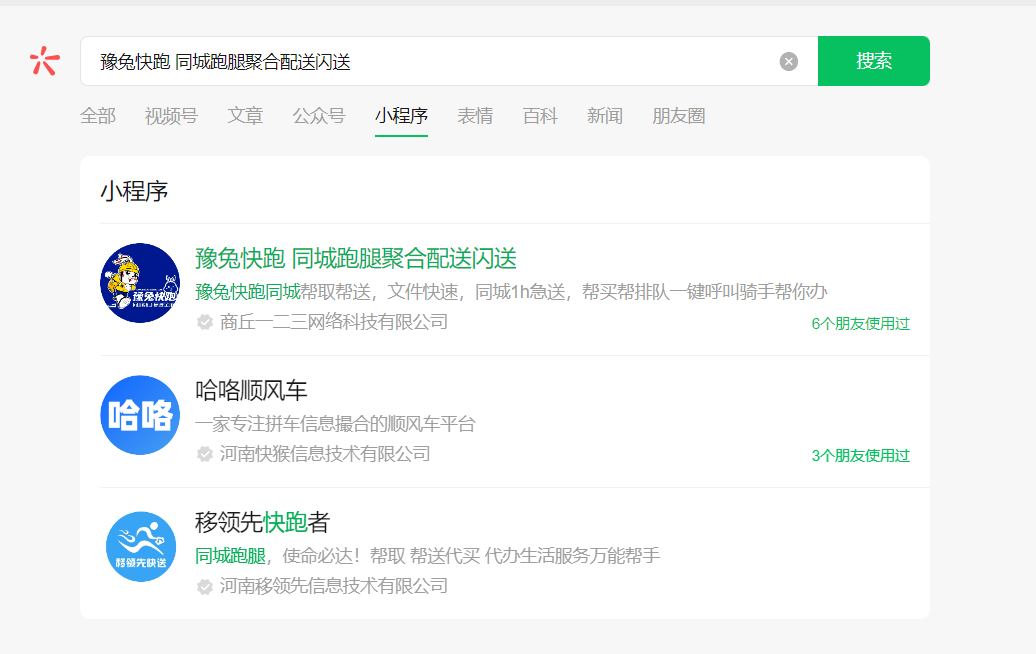
Task: Switch to the 文章 tab
Action: pos(245,116)
